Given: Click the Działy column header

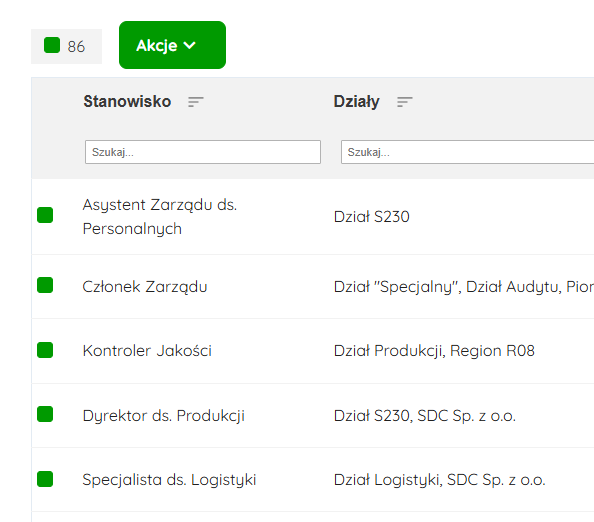Looking at the screenshot, I should (x=356, y=102).
